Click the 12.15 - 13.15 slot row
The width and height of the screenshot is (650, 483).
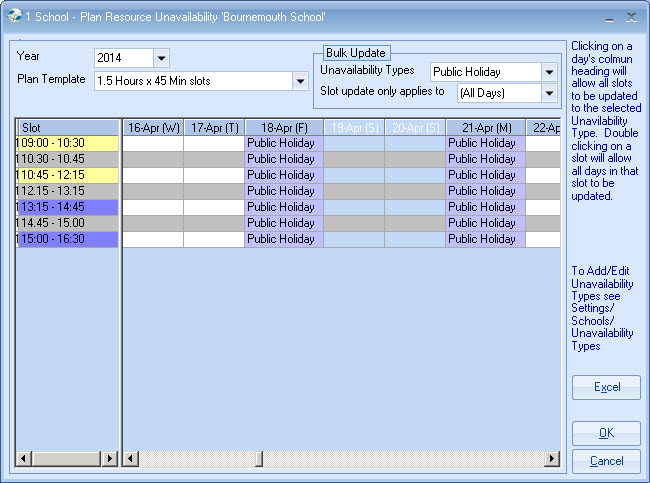point(67,191)
